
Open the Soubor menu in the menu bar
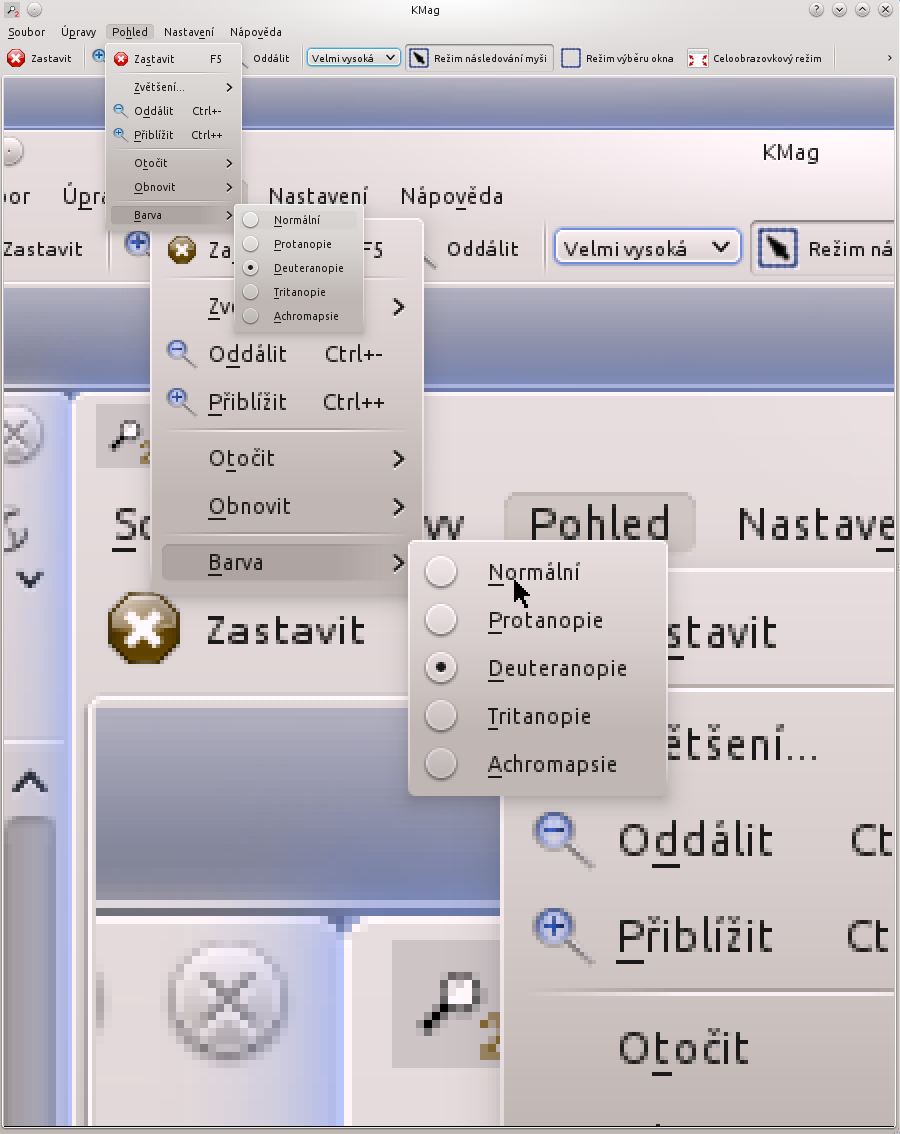tap(26, 32)
